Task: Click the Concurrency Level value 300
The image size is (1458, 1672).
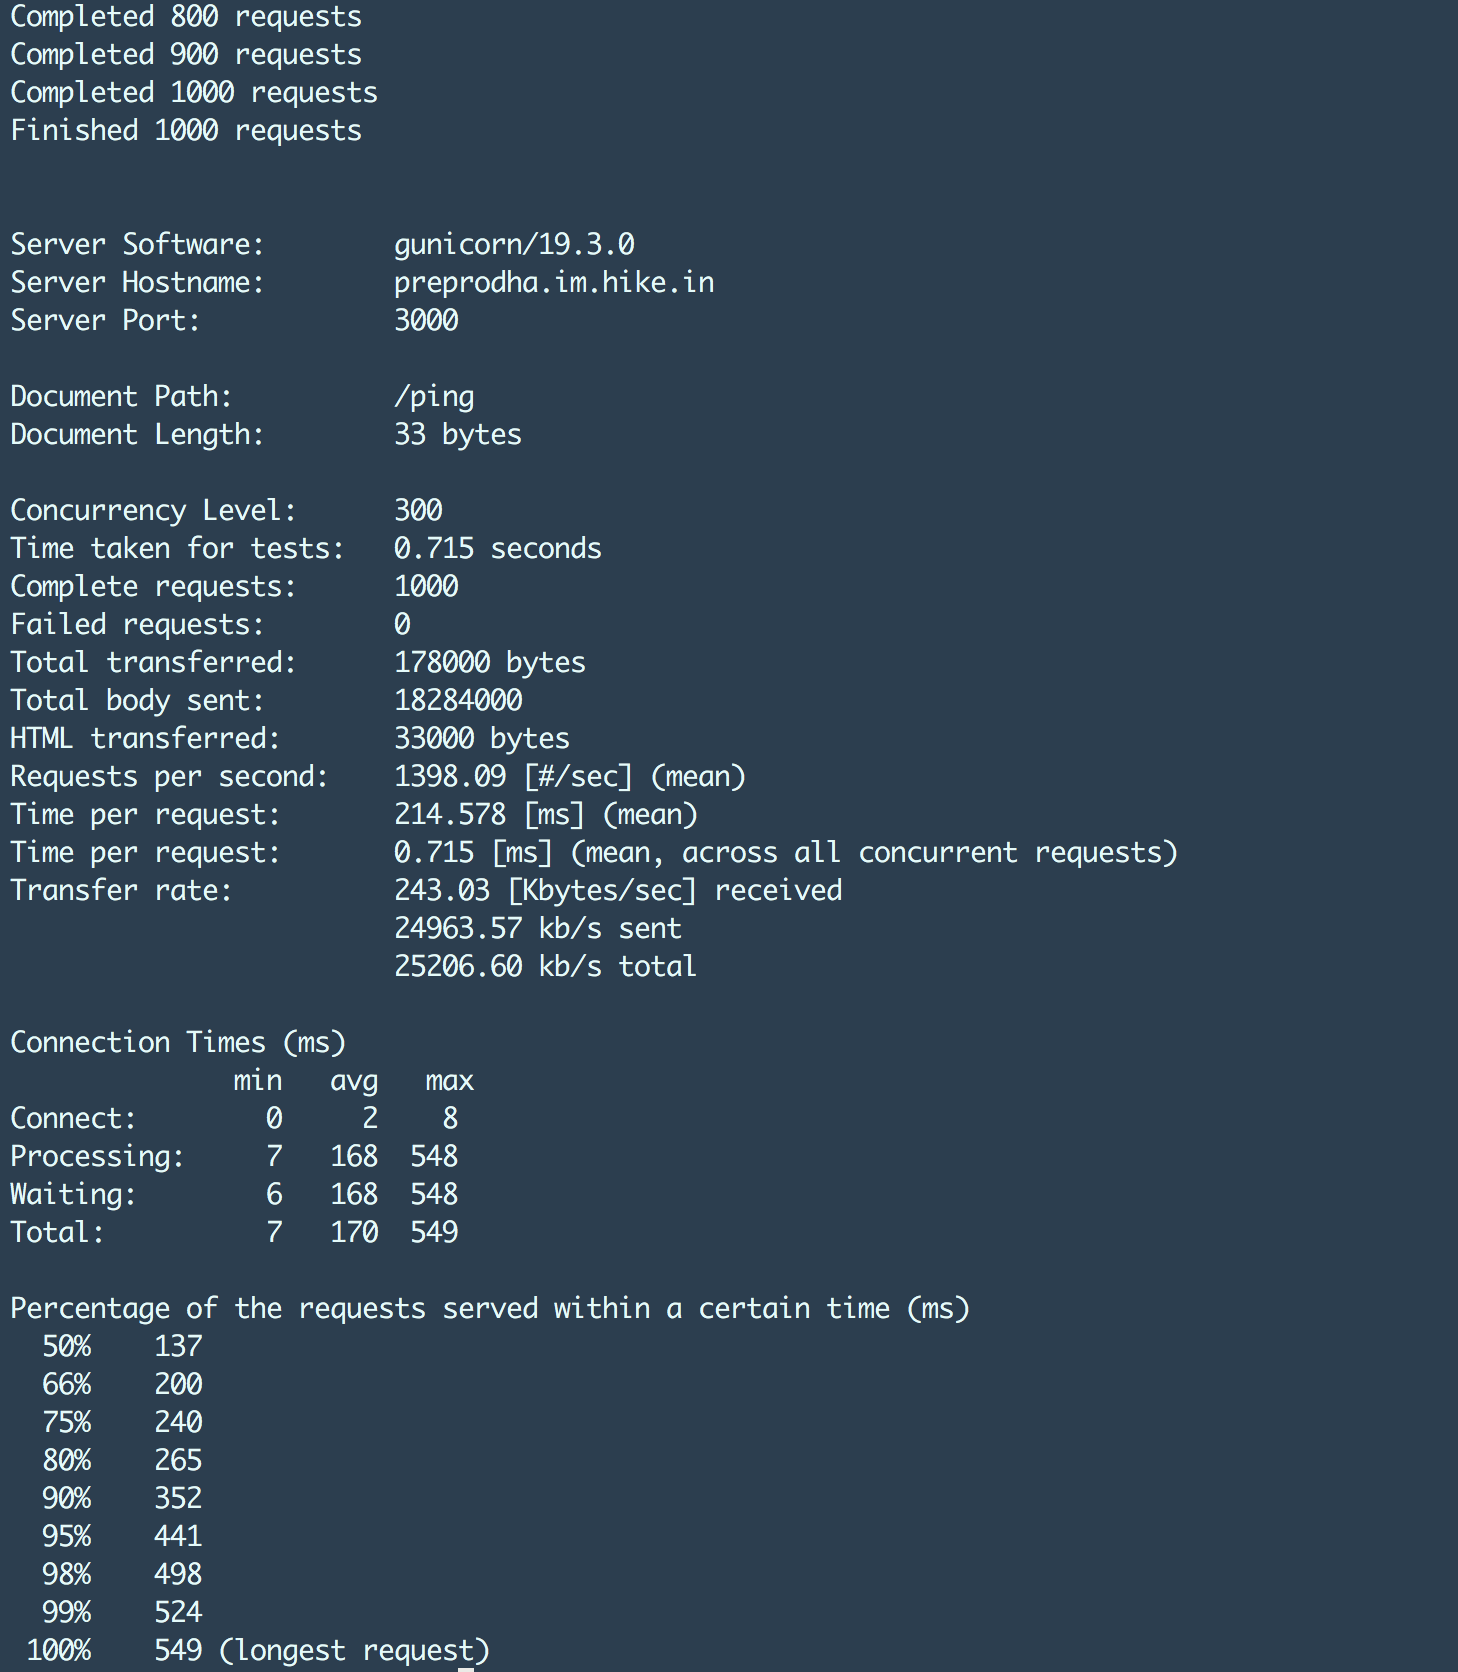Action: point(418,511)
